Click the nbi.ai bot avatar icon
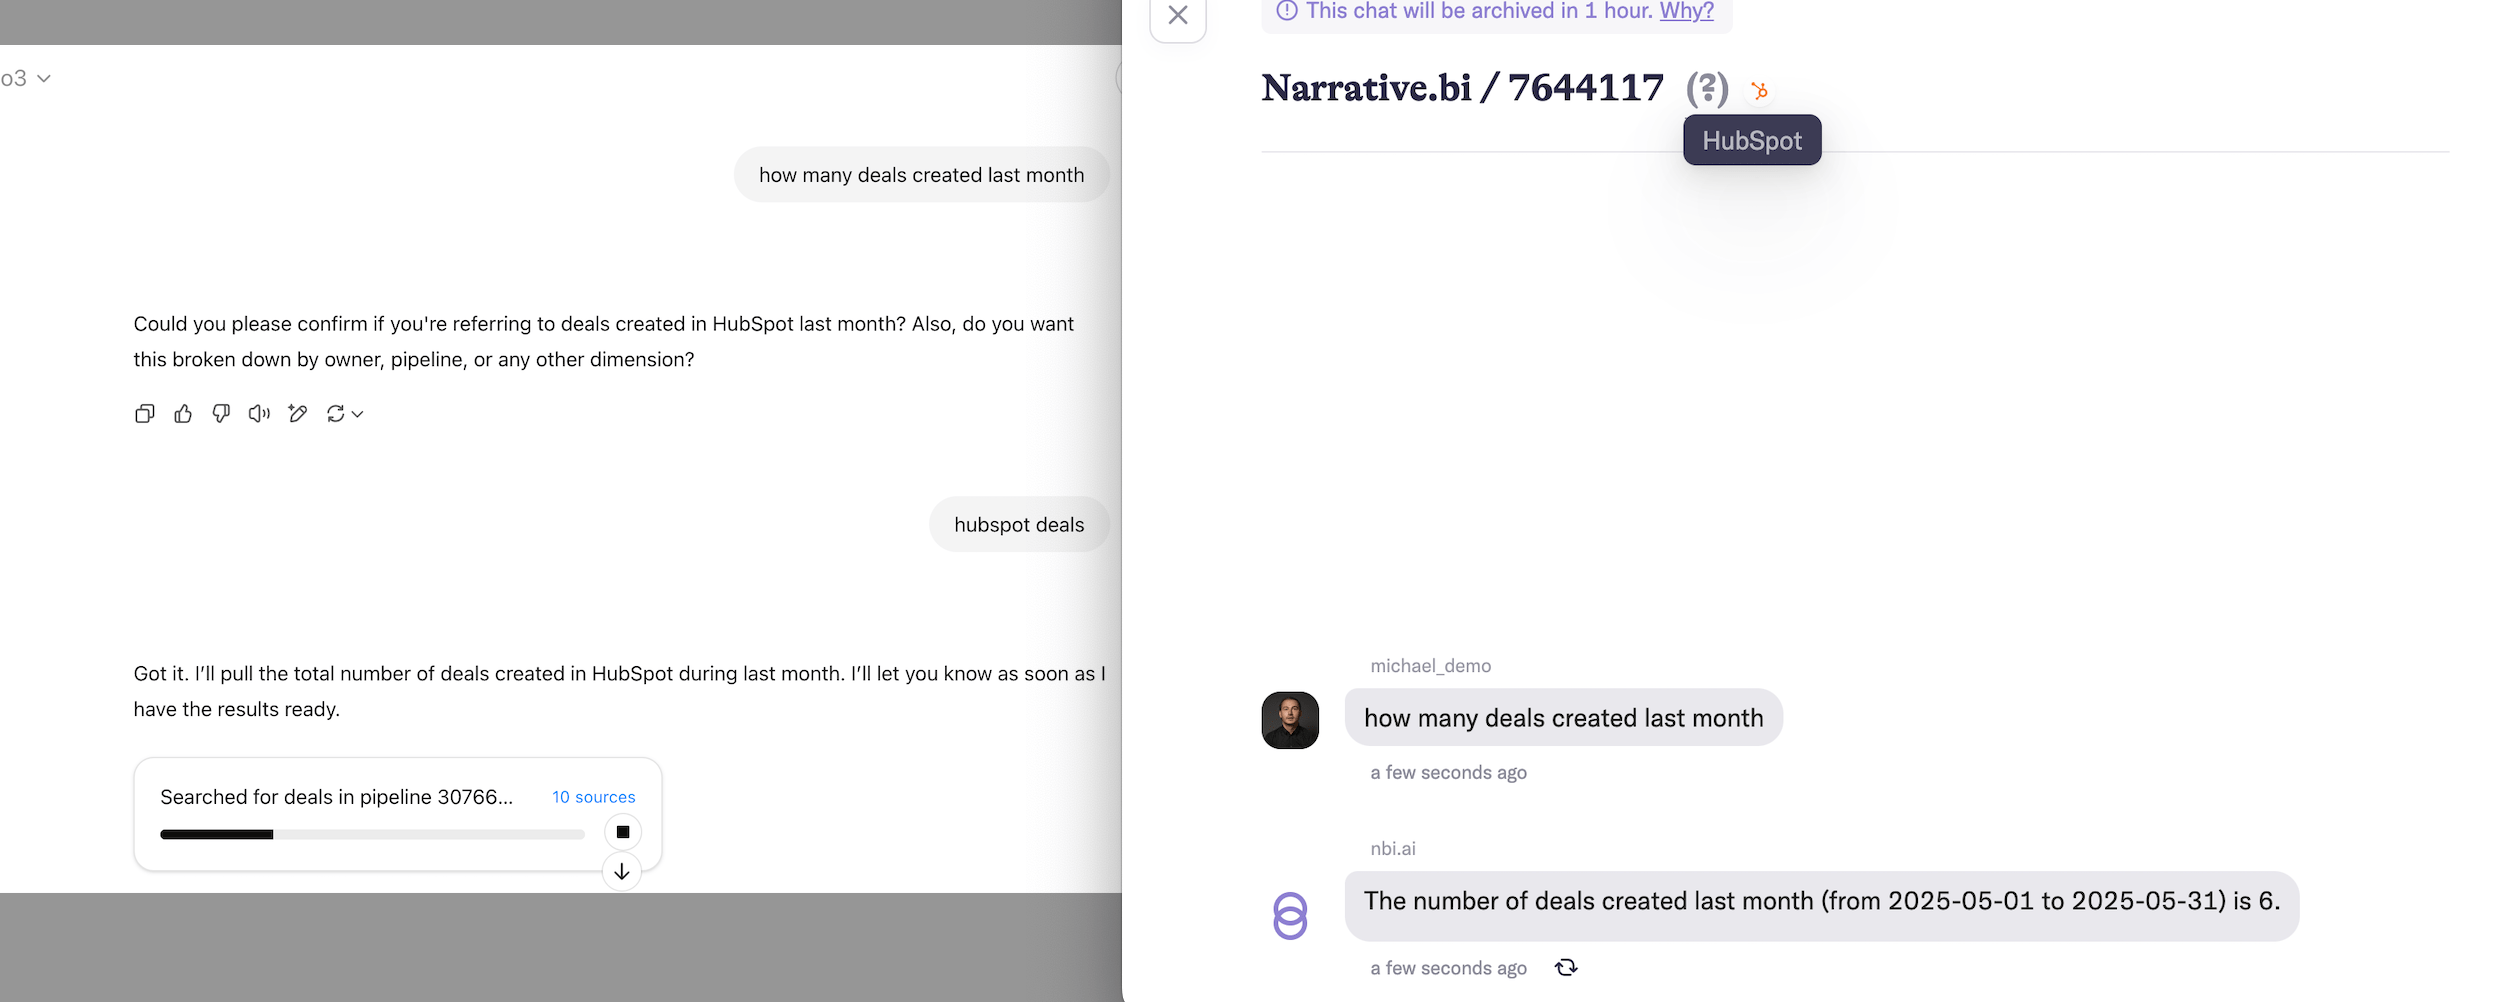The width and height of the screenshot is (2494, 1002). (1290, 915)
